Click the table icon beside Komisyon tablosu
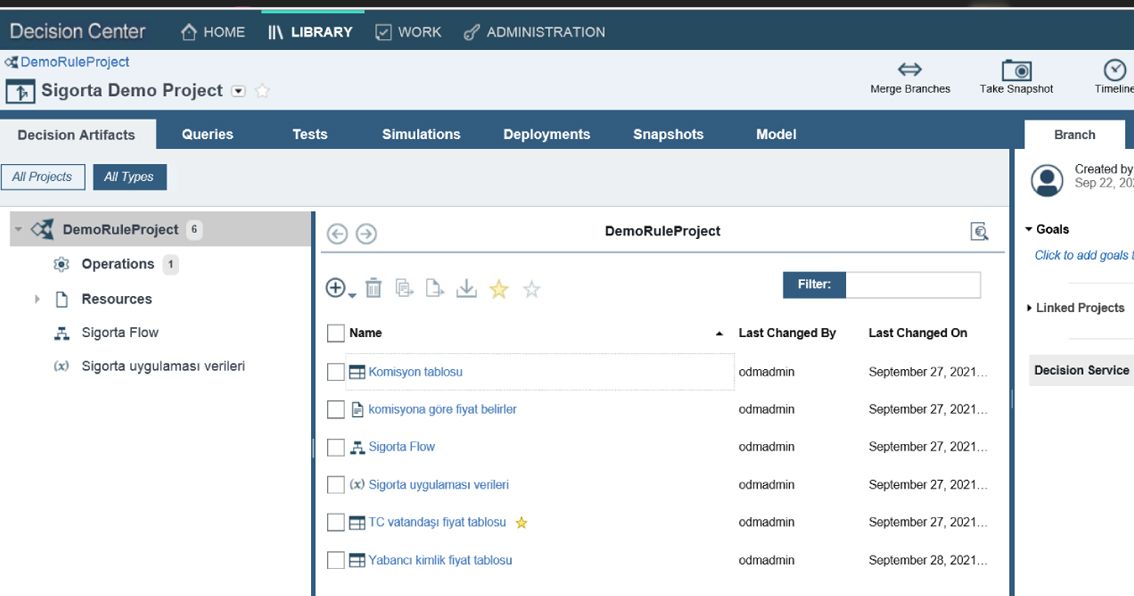1134x596 pixels. tap(357, 372)
